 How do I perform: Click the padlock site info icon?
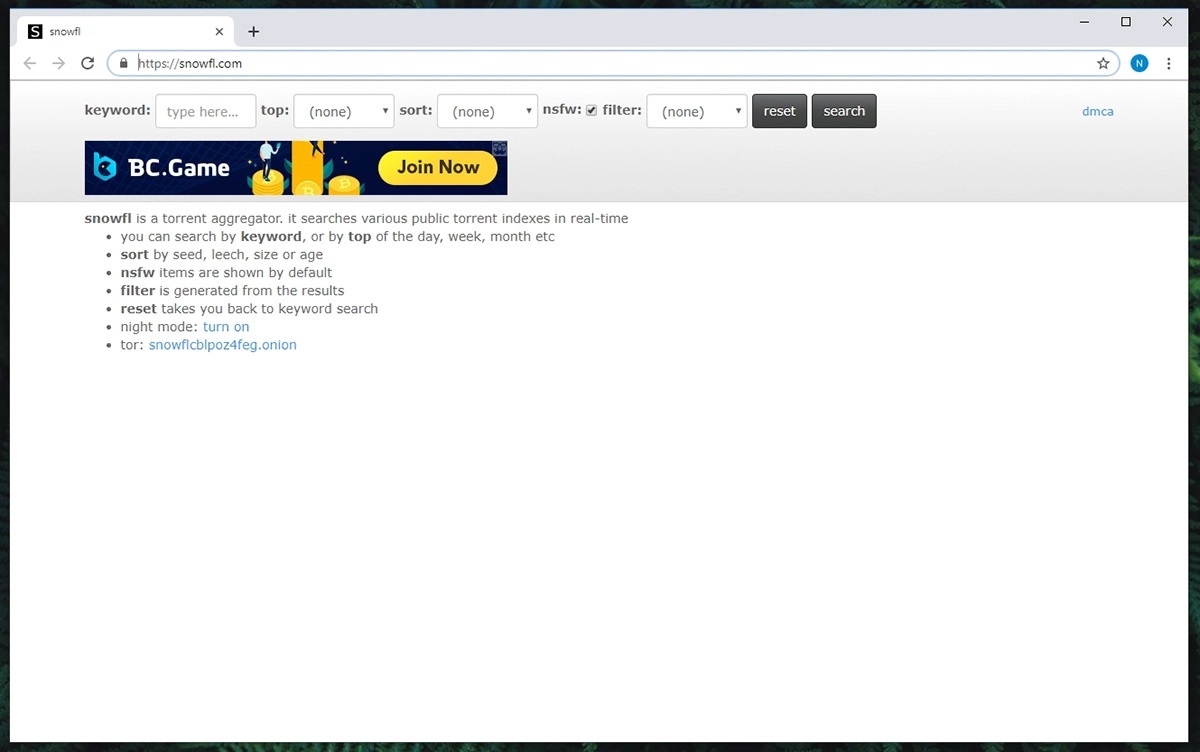(x=124, y=63)
